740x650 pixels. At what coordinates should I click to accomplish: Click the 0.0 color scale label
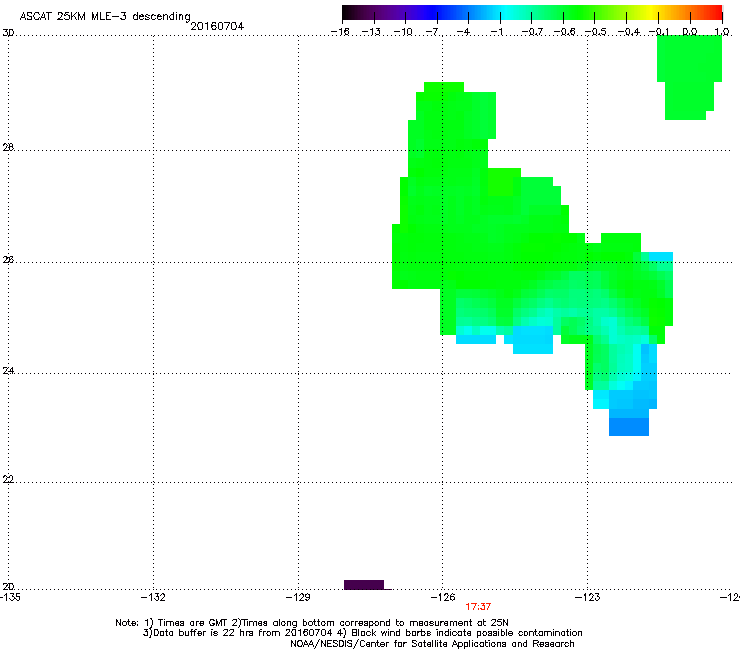coord(690,32)
